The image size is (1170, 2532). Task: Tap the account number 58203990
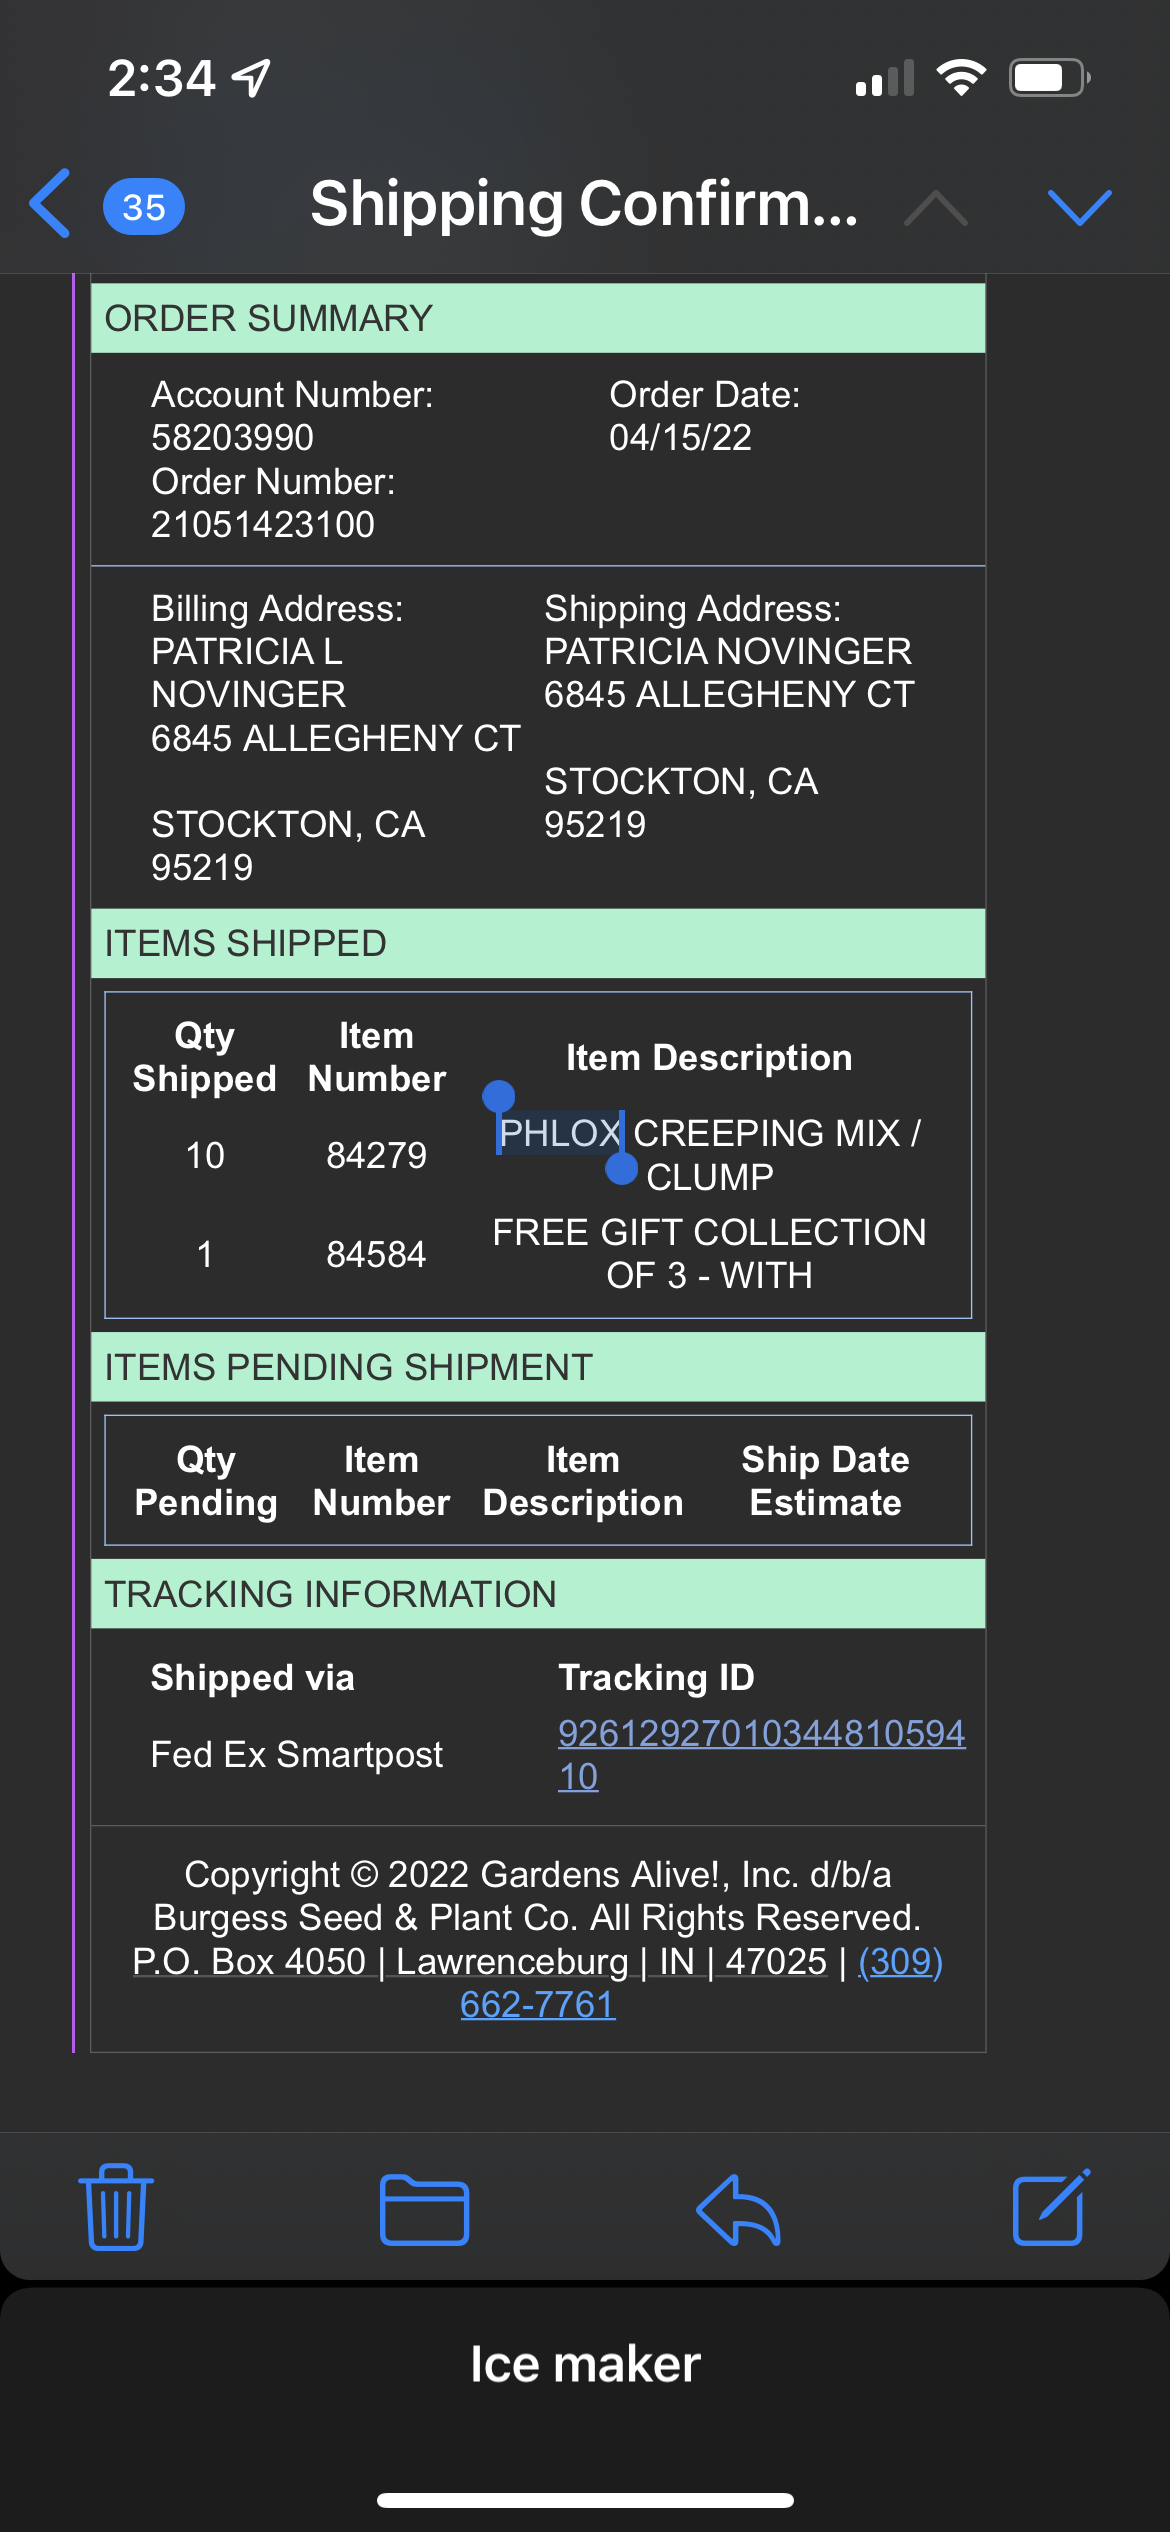coord(233,438)
